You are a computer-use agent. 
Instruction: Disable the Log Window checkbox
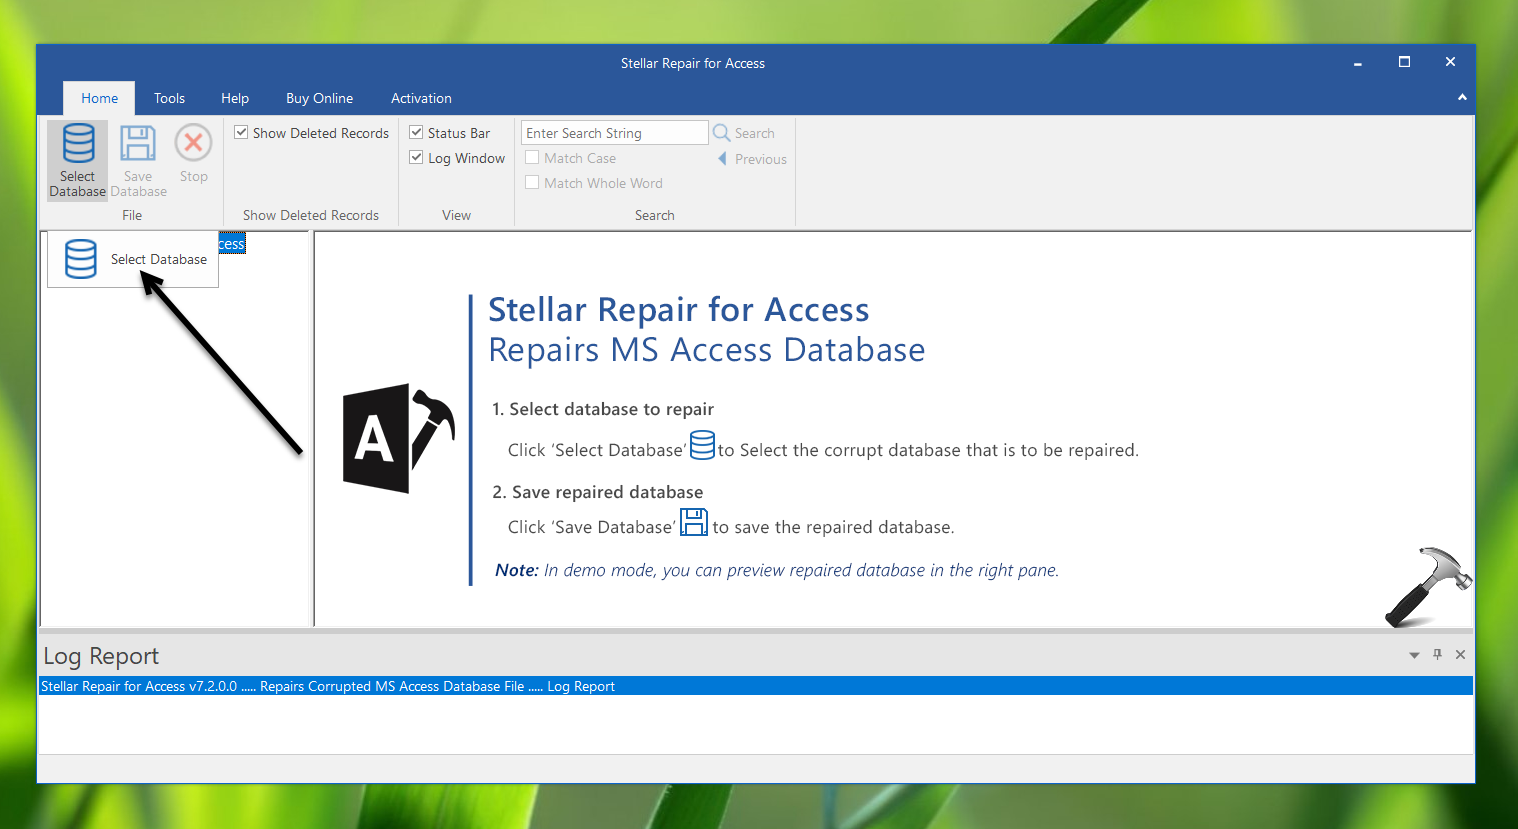point(416,158)
